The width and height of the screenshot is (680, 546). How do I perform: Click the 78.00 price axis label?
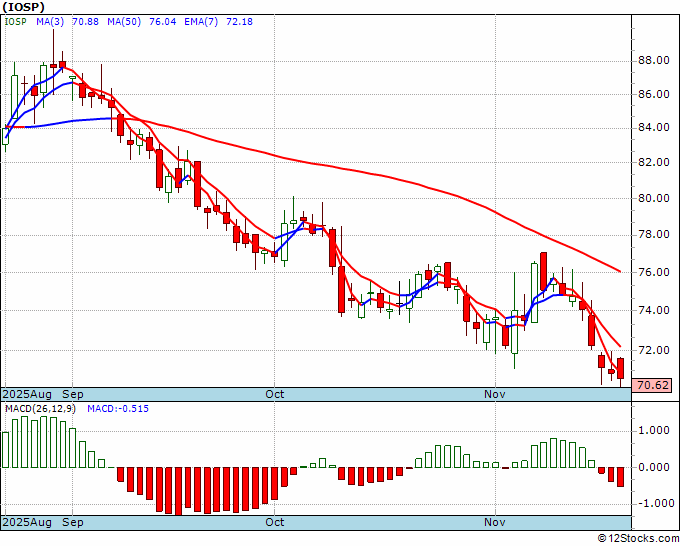click(x=654, y=235)
